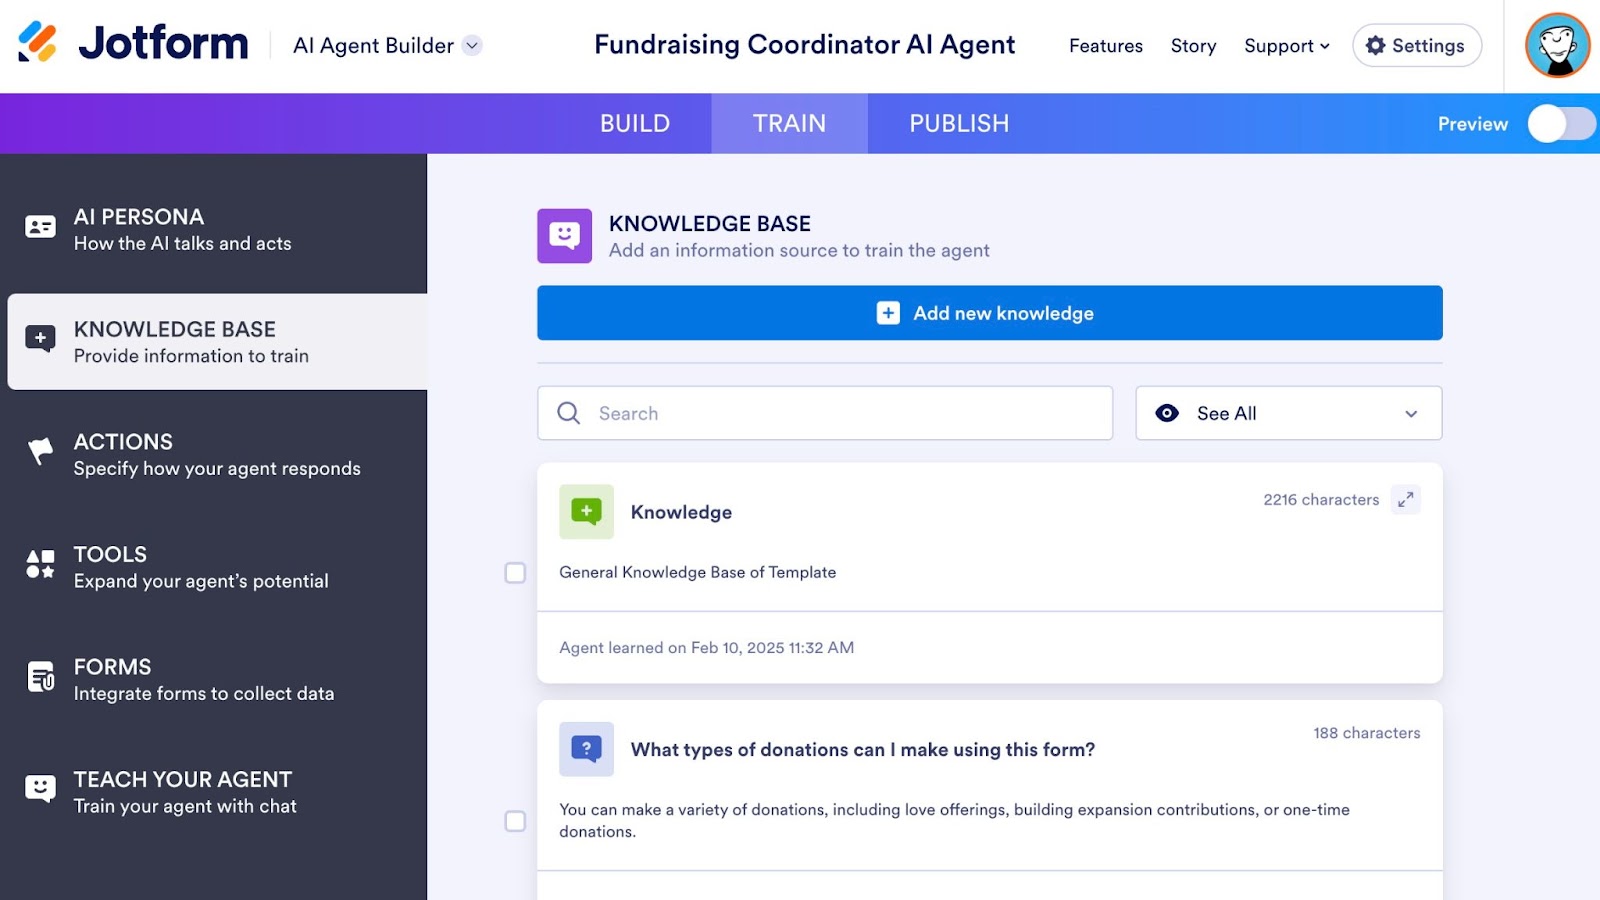Open the Settings button
The image size is (1600, 900).
[1417, 45]
